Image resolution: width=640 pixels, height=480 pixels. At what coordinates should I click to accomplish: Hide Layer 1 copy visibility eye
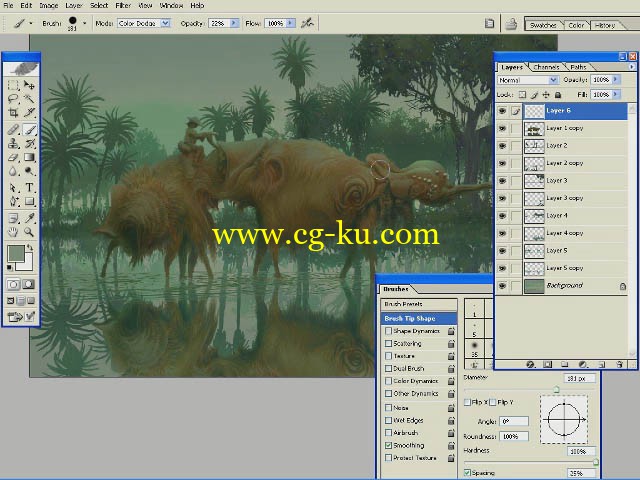tap(502, 128)
